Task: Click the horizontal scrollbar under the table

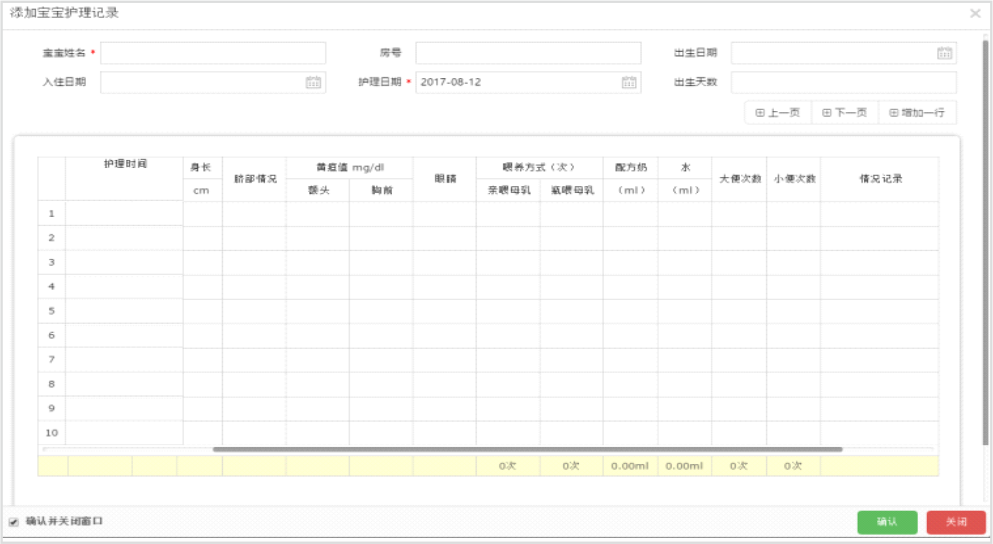Action: pos(527,450)
